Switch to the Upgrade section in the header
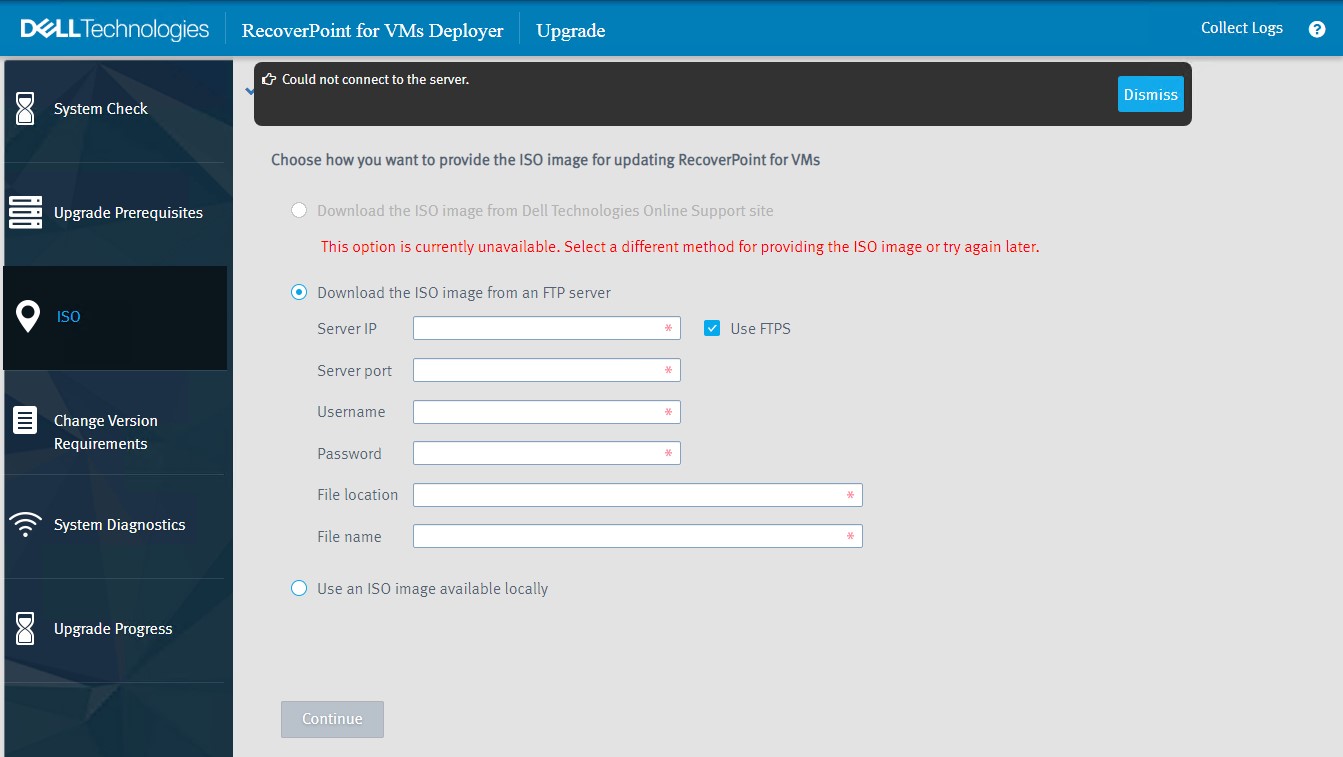Viewport: 1343px width, 757px height. [x=570, y=31]
